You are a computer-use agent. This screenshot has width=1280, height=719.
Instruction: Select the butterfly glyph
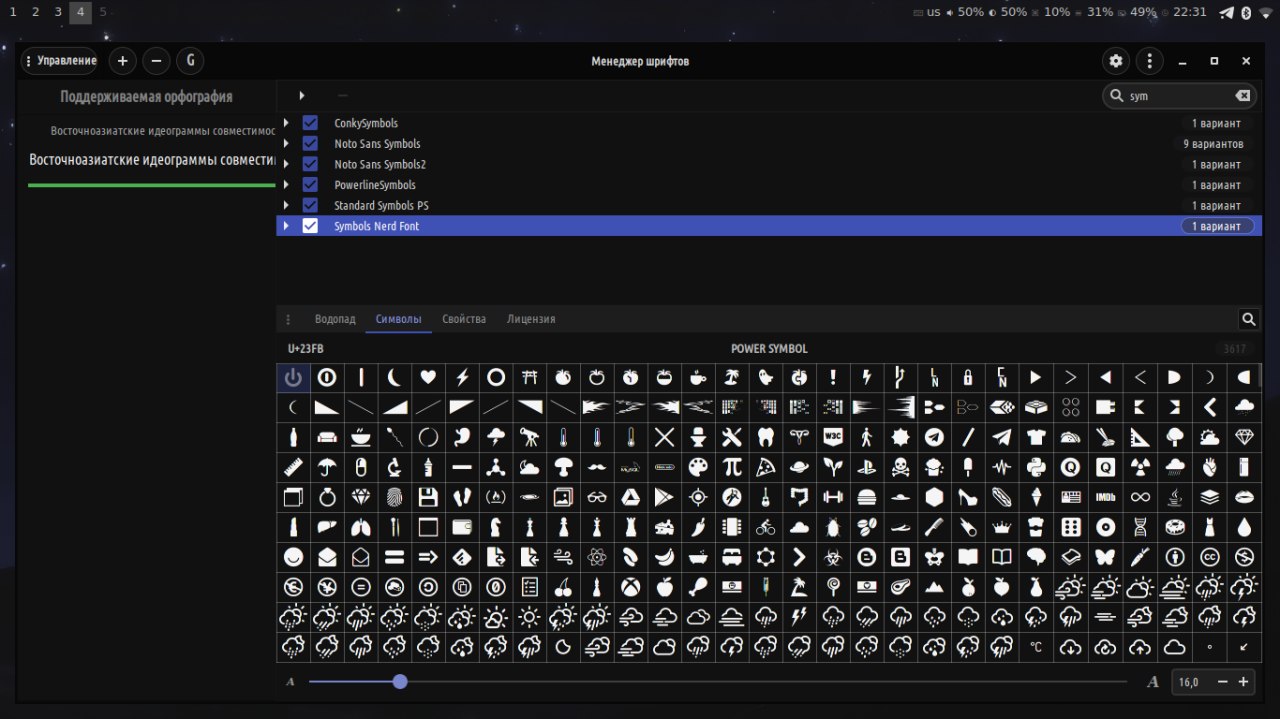tap(1105, 557)
